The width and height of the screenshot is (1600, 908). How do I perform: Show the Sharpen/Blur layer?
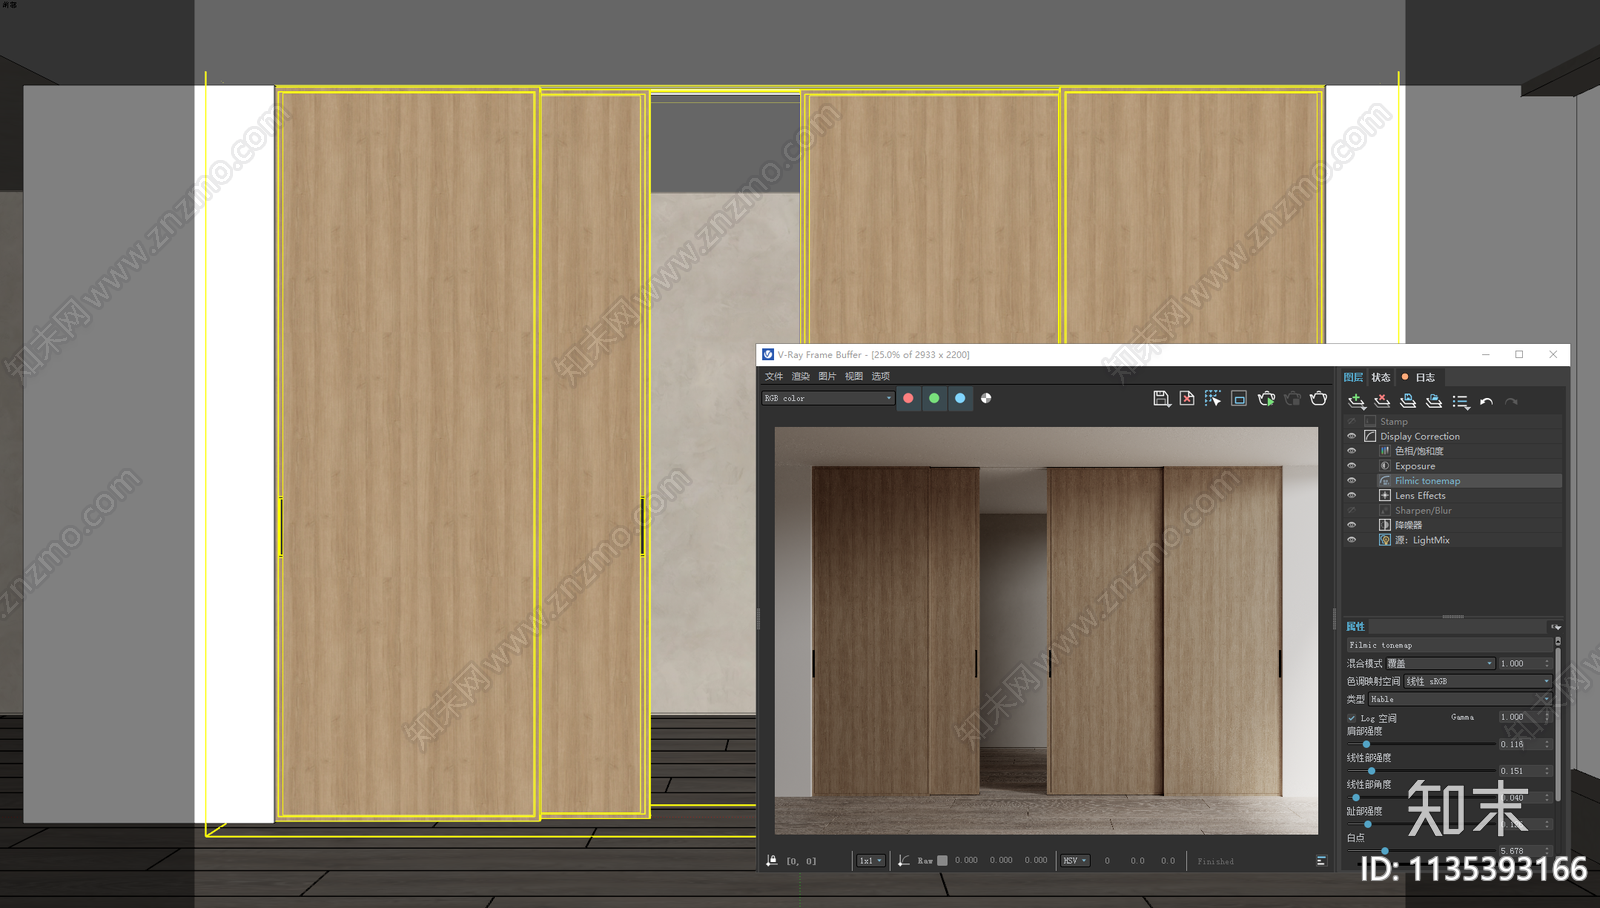click(1352, 510)
